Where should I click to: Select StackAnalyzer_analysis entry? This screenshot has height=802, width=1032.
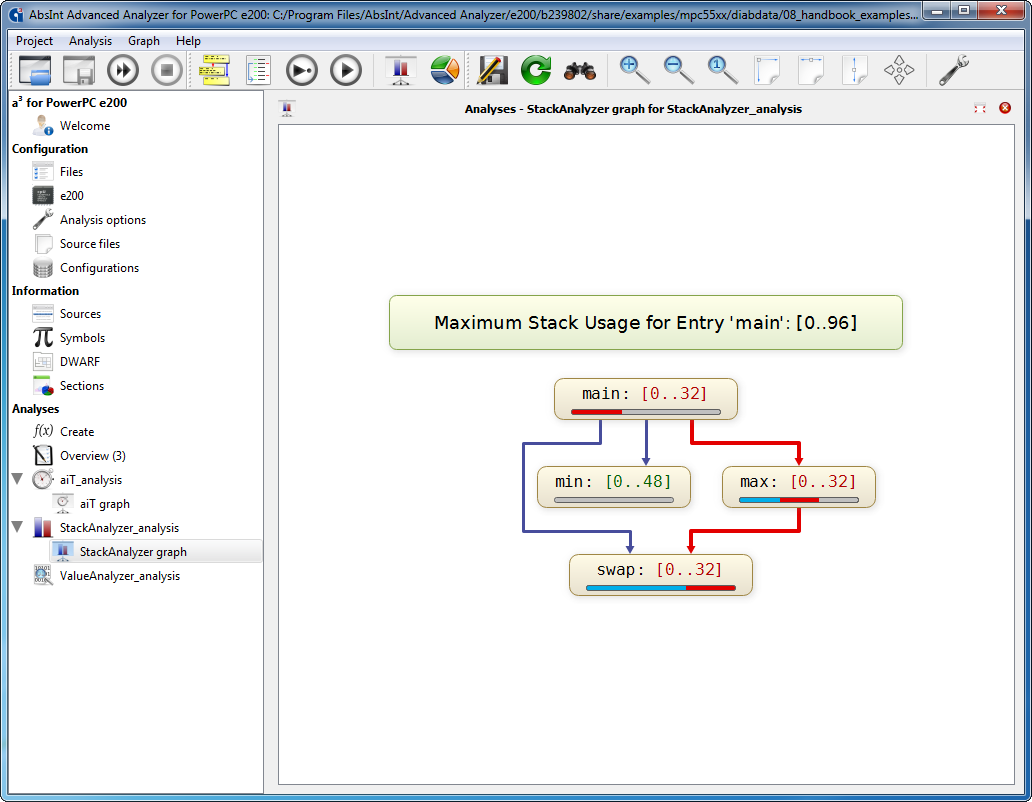pos(119,528)
